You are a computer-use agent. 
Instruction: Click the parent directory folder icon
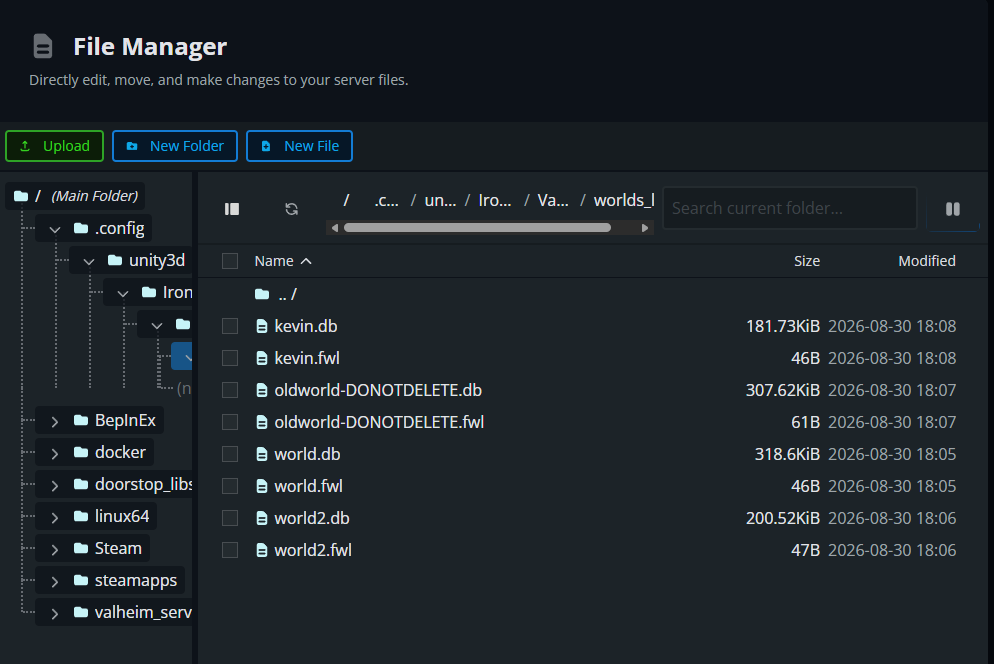[262, 294]
